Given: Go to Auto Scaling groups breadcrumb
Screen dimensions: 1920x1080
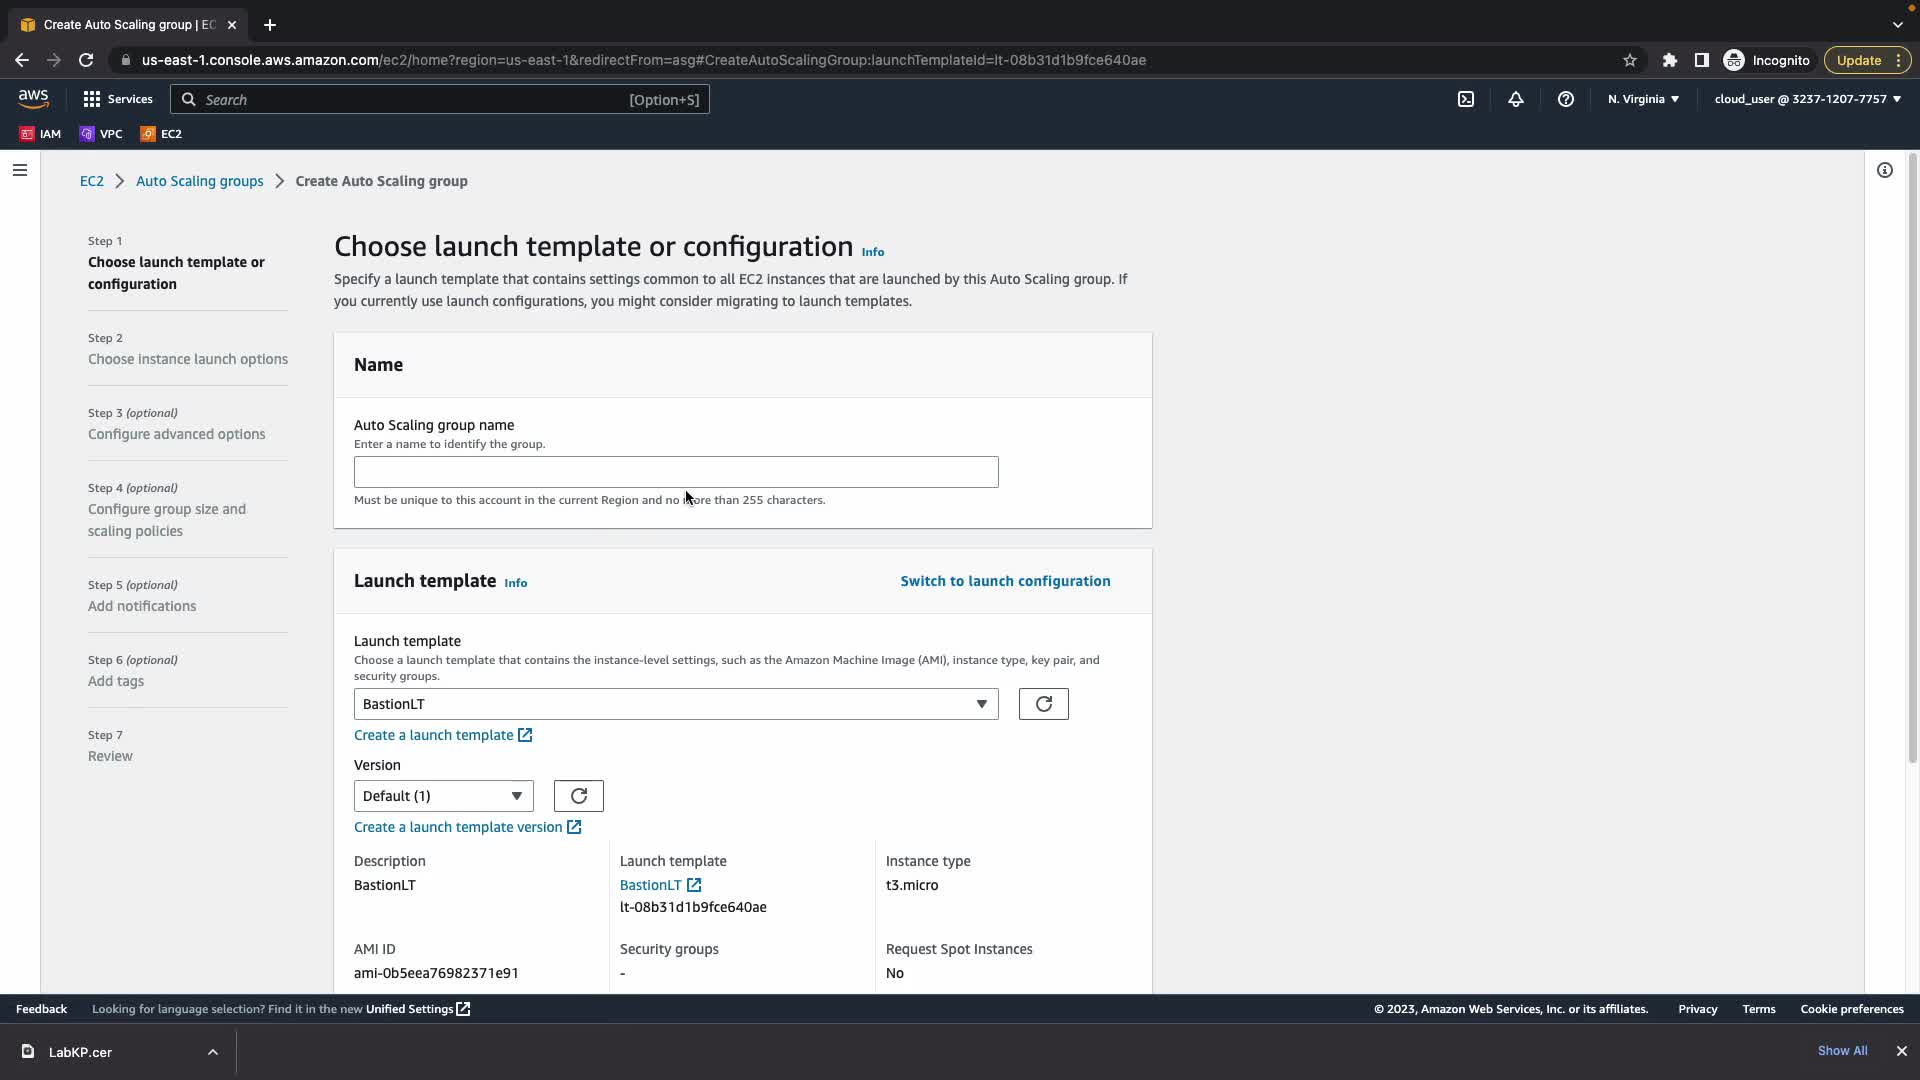Looking at the screenshot, I should click(199, 181).
